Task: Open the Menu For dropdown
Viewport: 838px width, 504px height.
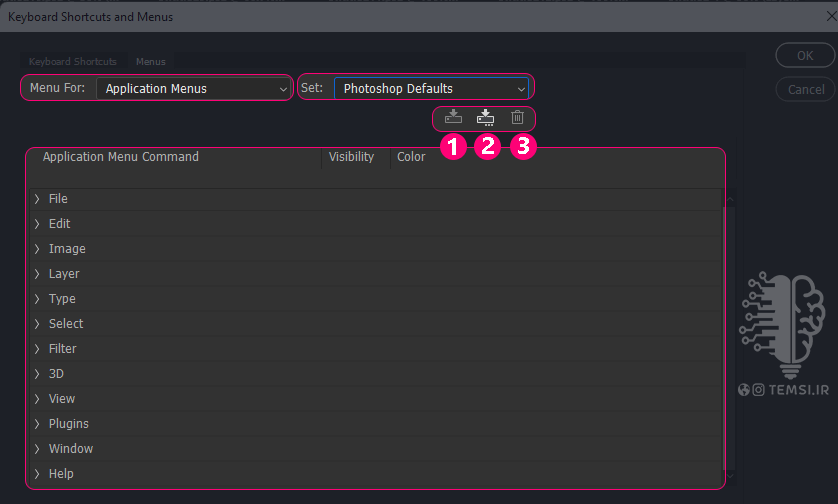Action: point(193,89)
